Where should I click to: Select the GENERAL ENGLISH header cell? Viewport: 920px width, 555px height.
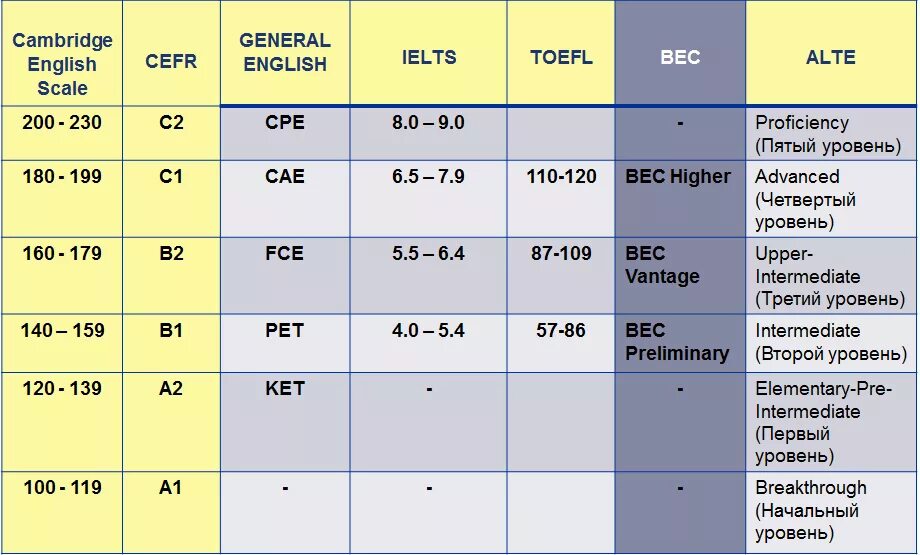coord(285,52)
